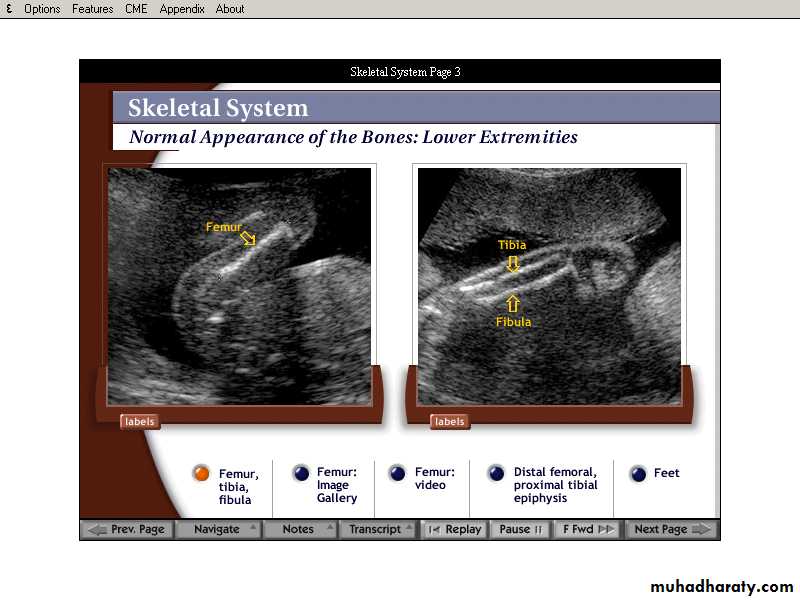This screenshot has height=600, width=800.
Task: Select the Femur Image Gallery bullet
Action: [x=301, y=474]
